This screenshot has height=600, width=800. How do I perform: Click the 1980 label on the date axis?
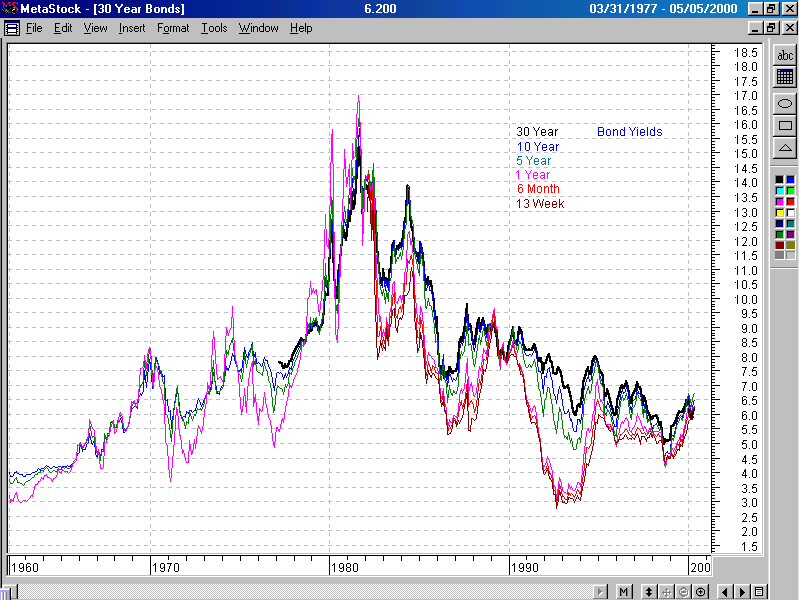tap(345, 567)
